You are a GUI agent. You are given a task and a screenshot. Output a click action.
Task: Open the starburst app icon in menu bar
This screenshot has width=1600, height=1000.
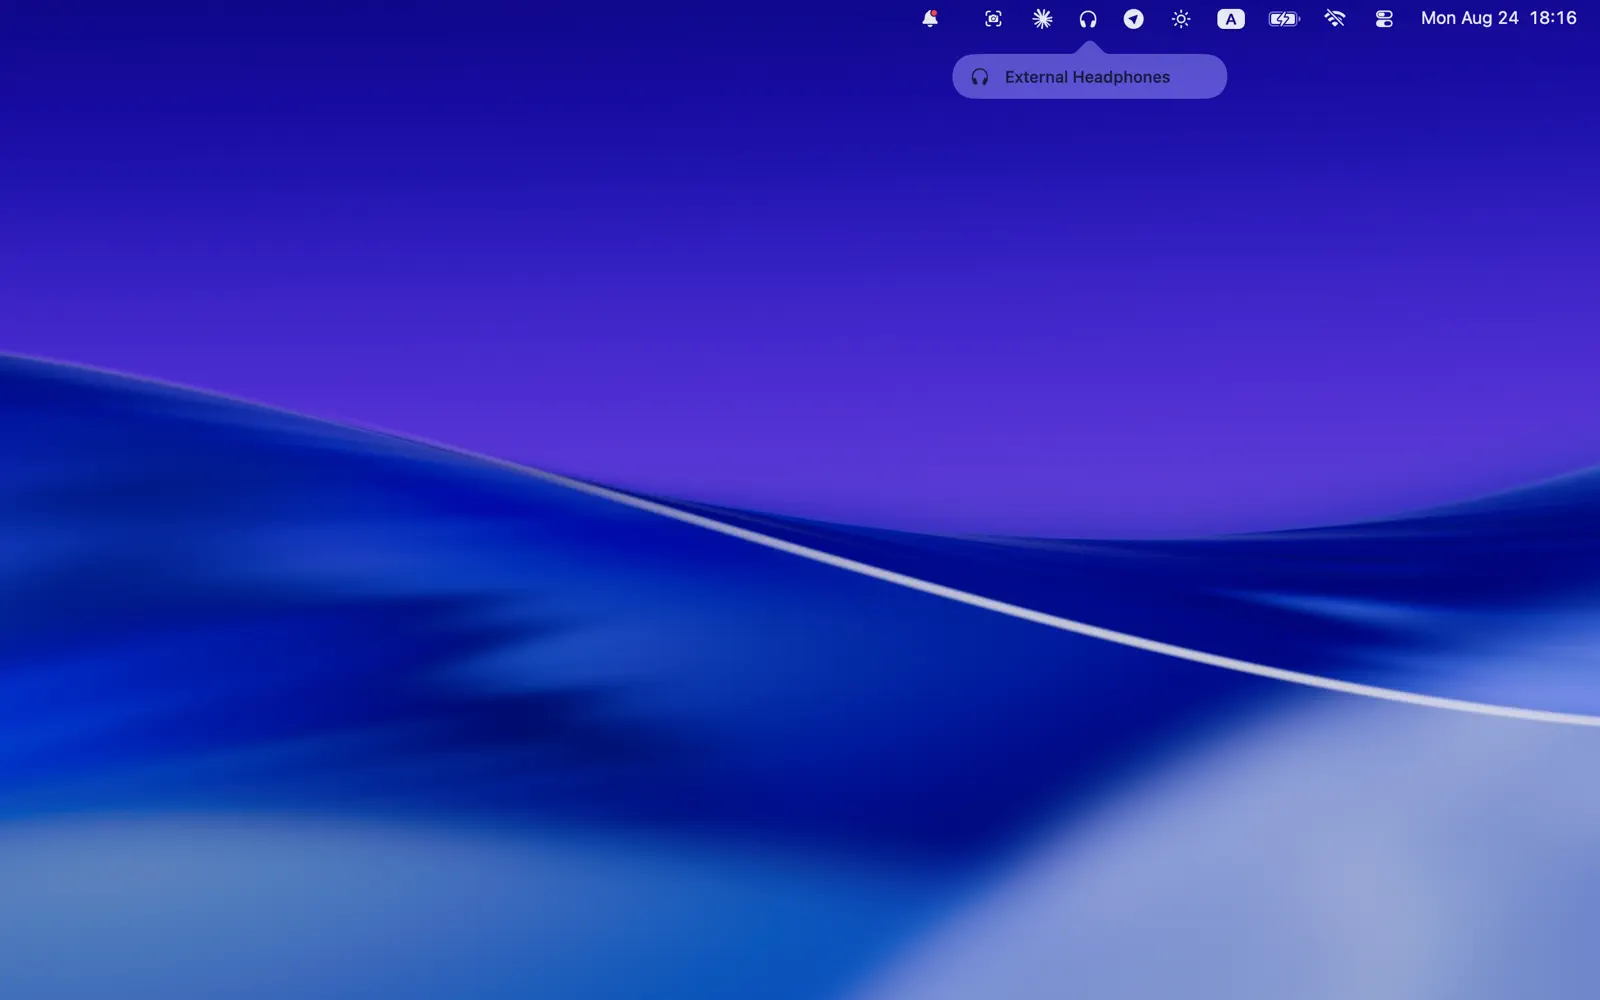pos(1042,19)
